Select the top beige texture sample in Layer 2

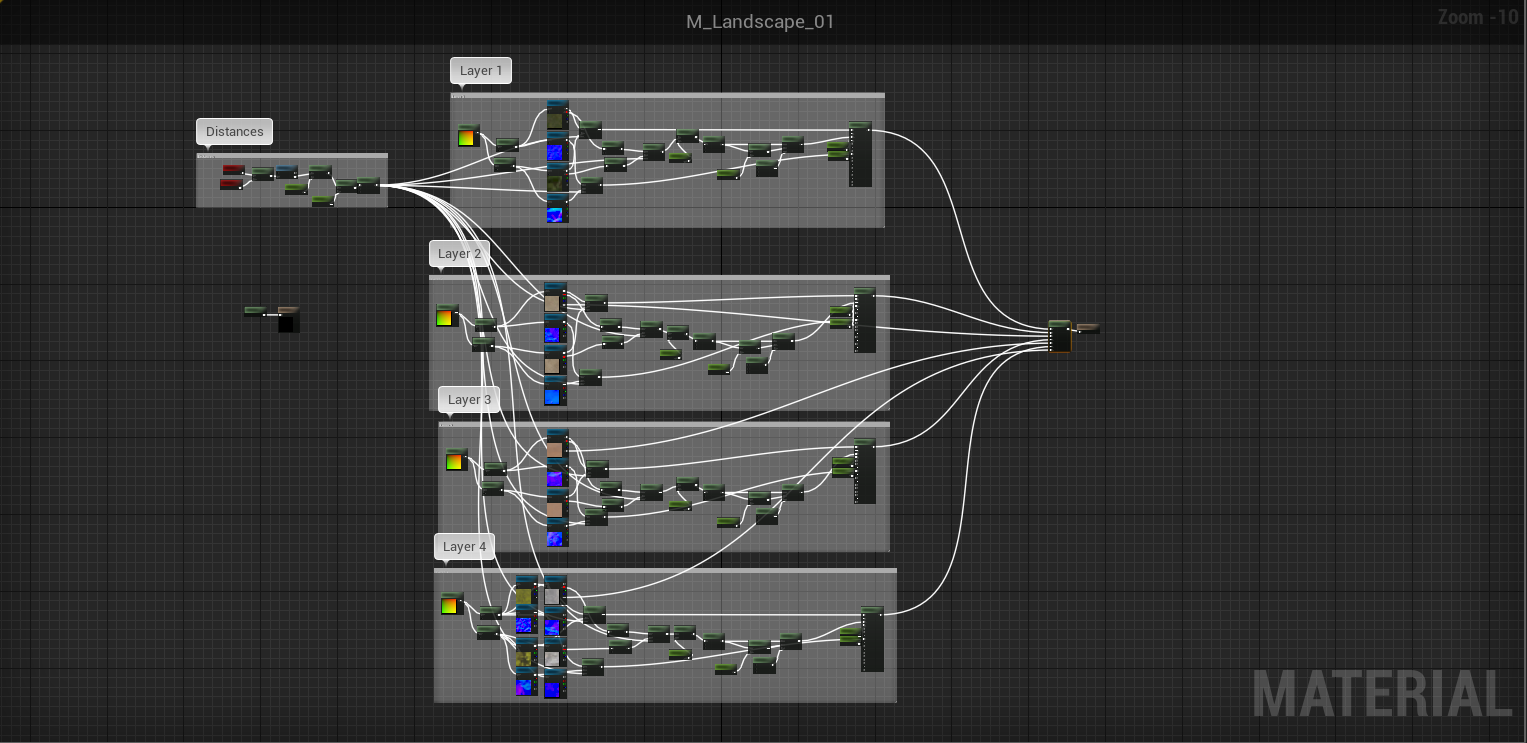point(554,297)
